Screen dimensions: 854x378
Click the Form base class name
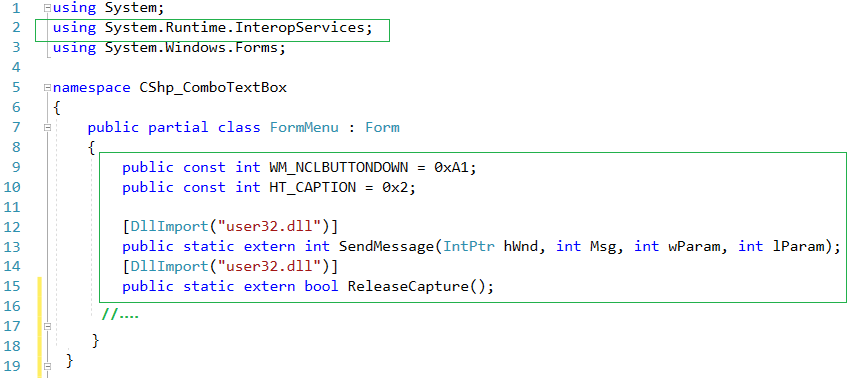pyautogui.click(x=382, y=127)
